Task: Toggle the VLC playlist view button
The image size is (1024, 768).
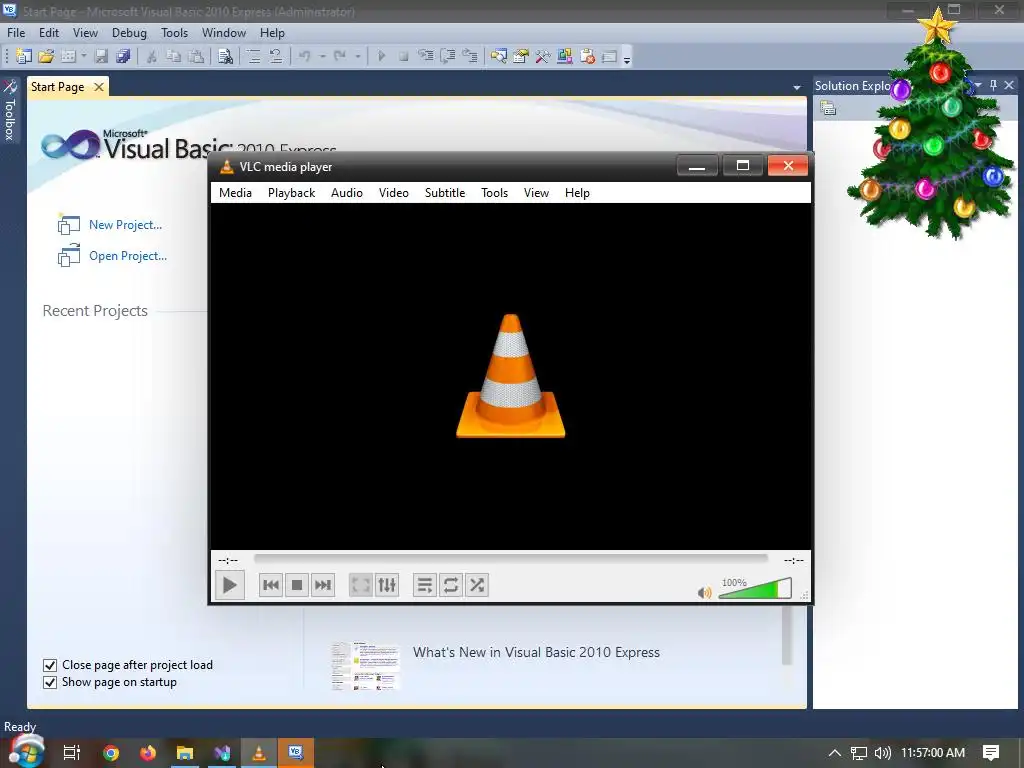Action: tap(424, 584)
